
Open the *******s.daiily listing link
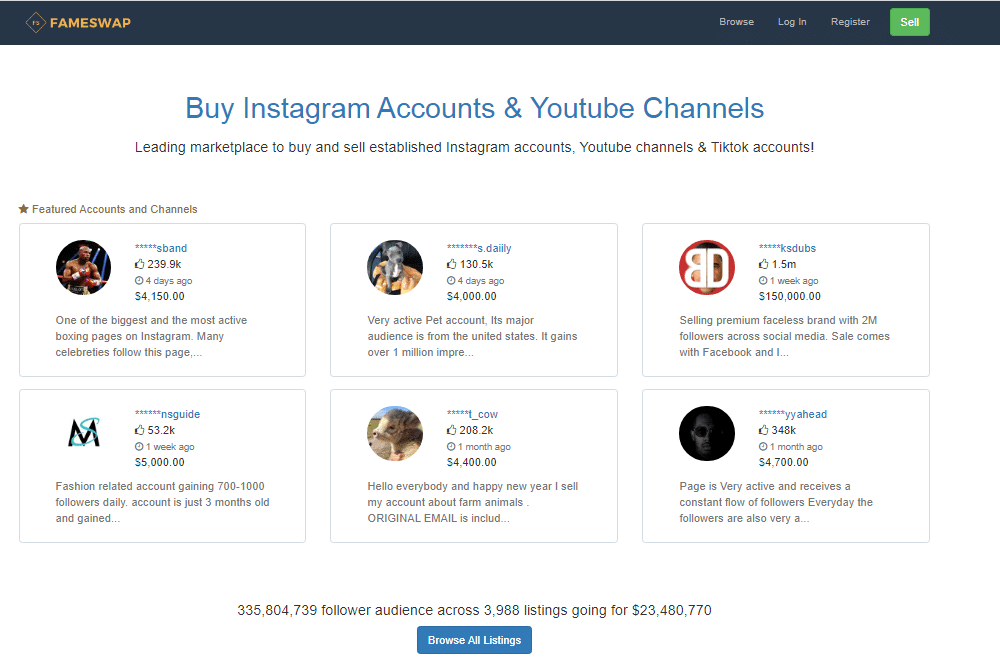(x=479, y=248)
